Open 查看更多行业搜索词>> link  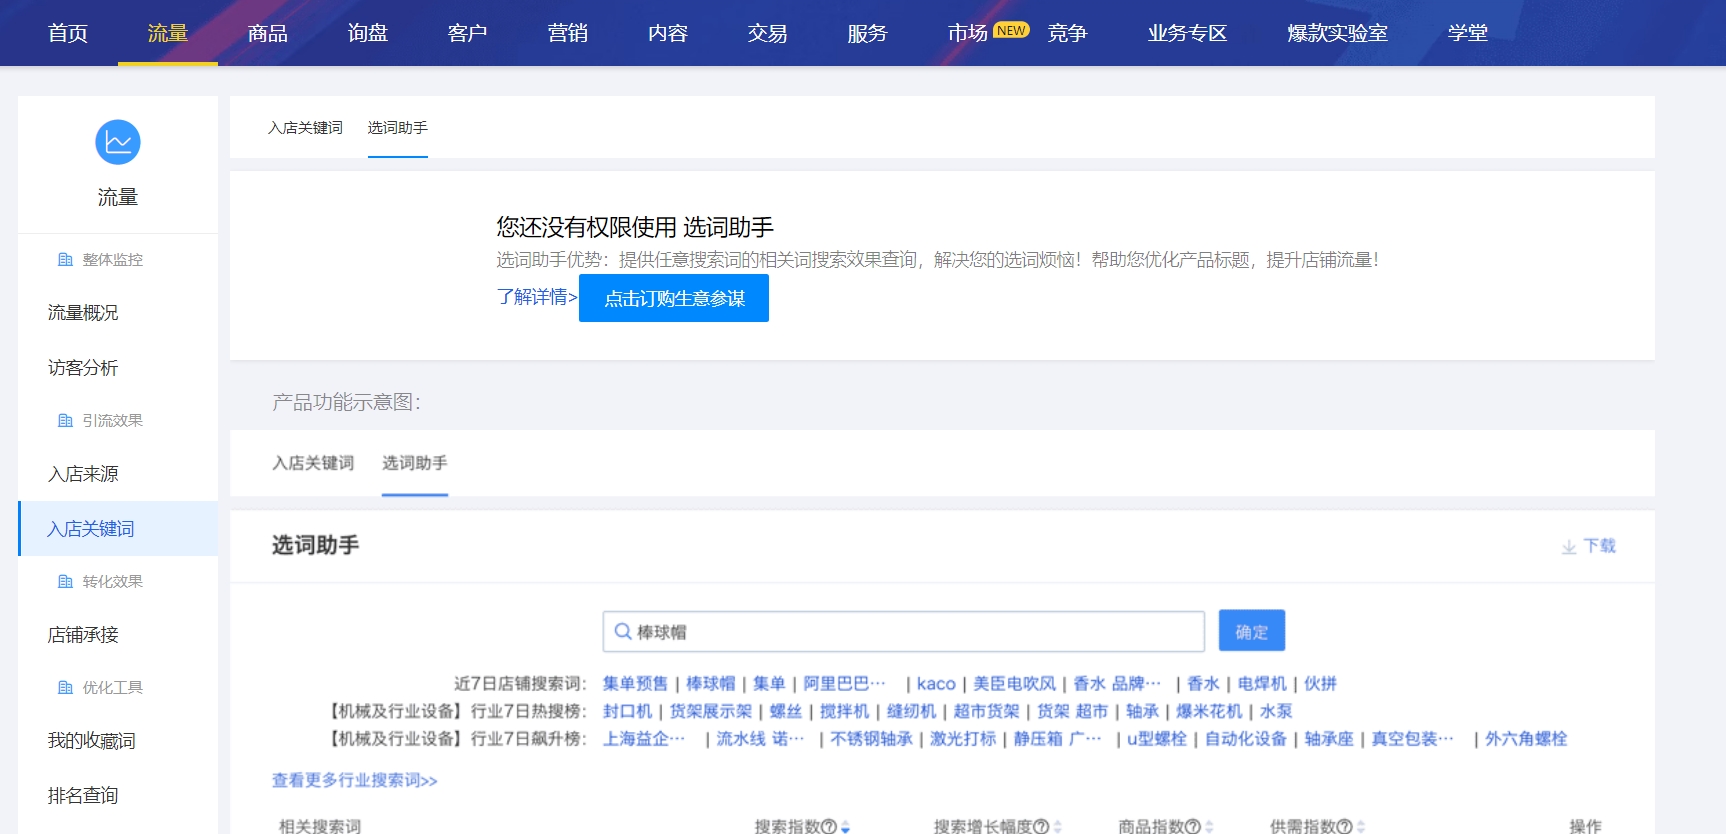[x=355, y=780]
